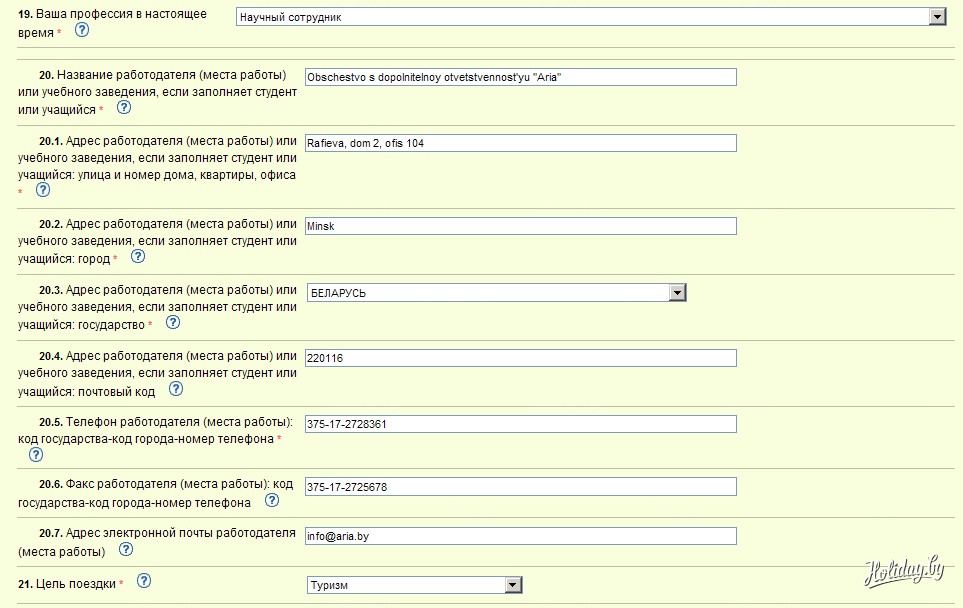Image resolution: width=963 pixels, height=608 pixels.
Task: Click help icon for 20.1 street address
Action: pos(43,189)
